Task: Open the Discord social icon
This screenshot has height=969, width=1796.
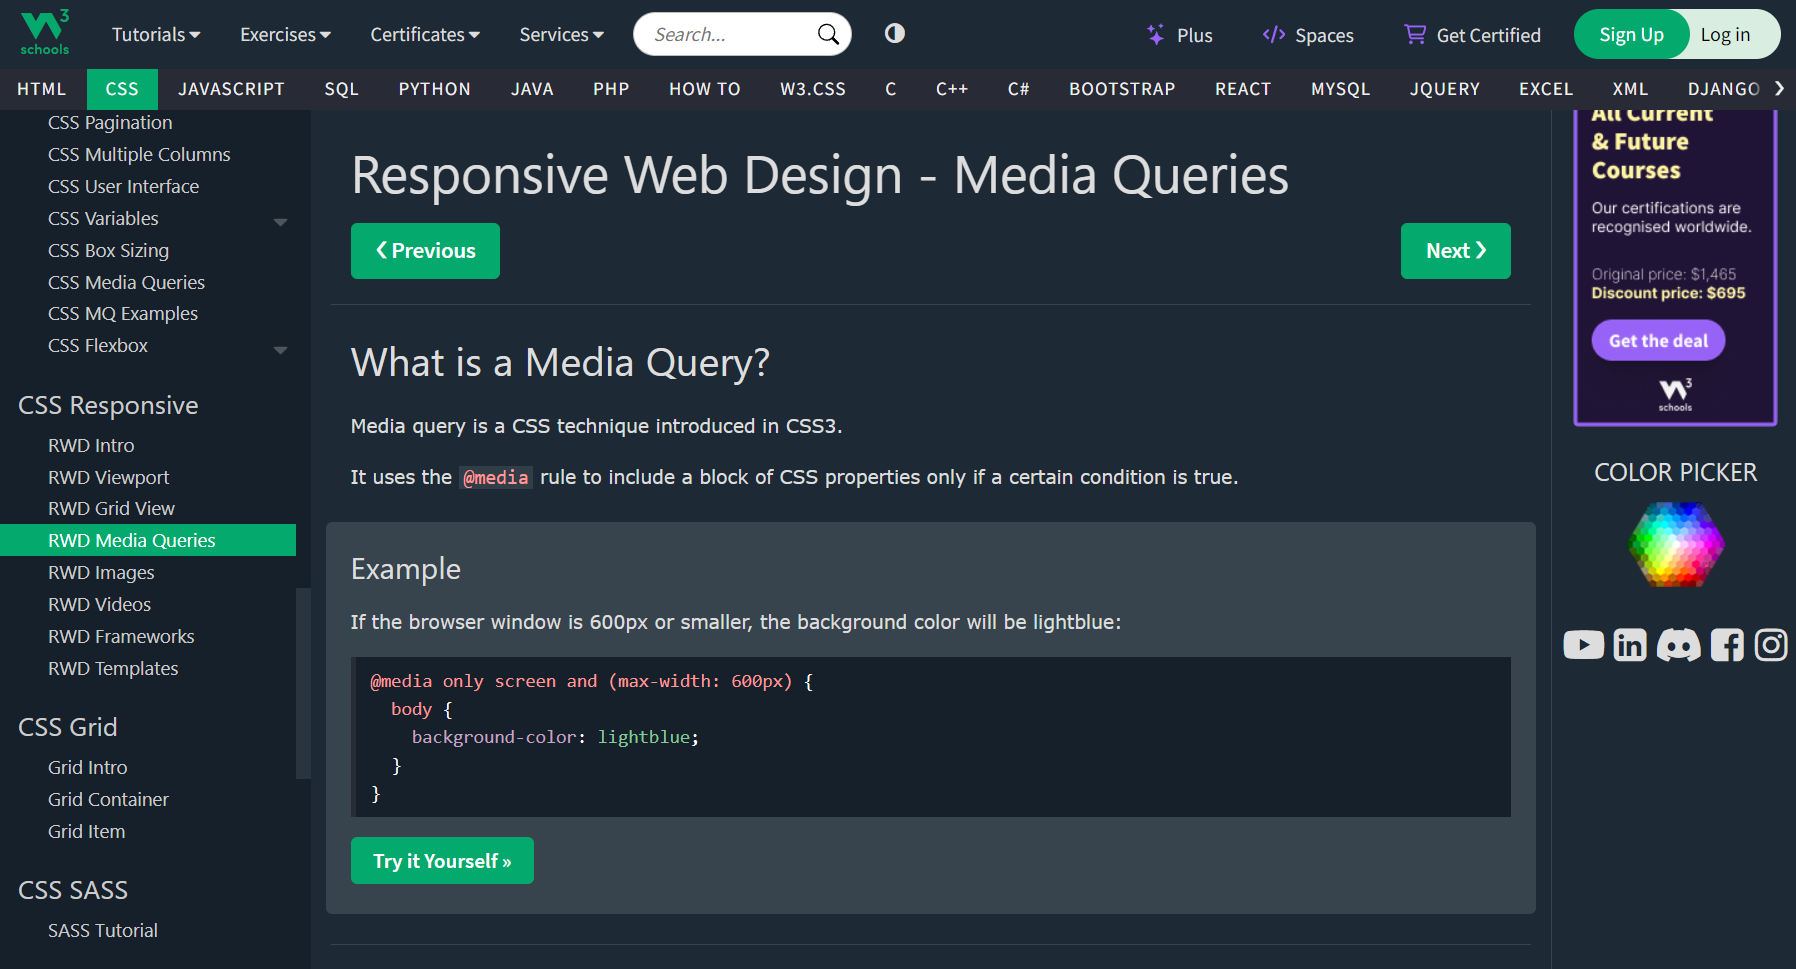Action: pos(1679,645)
